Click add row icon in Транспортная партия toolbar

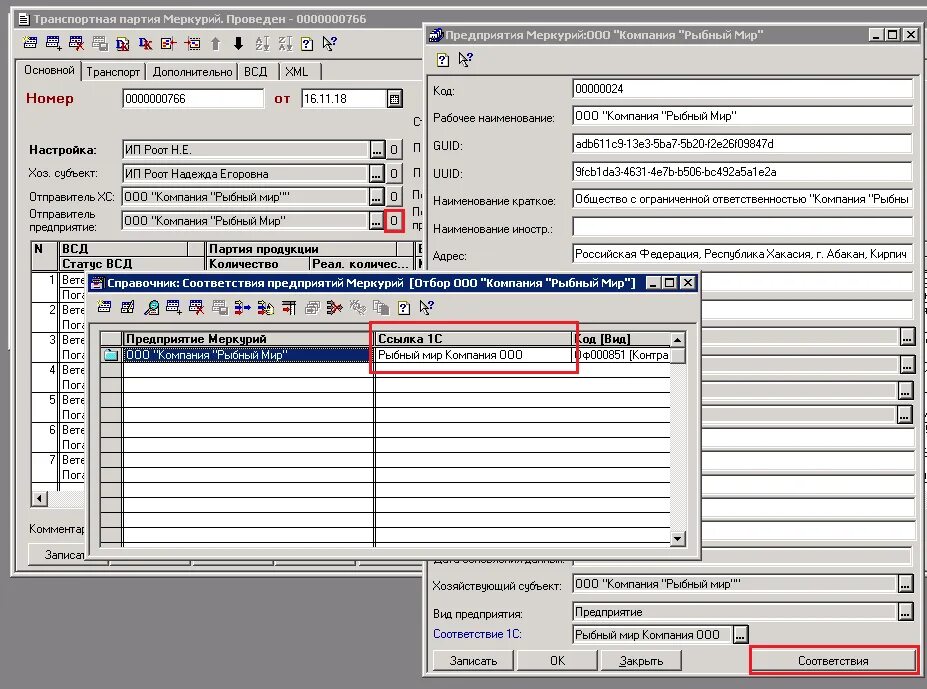pyautogui.click(x=53, y=43)
